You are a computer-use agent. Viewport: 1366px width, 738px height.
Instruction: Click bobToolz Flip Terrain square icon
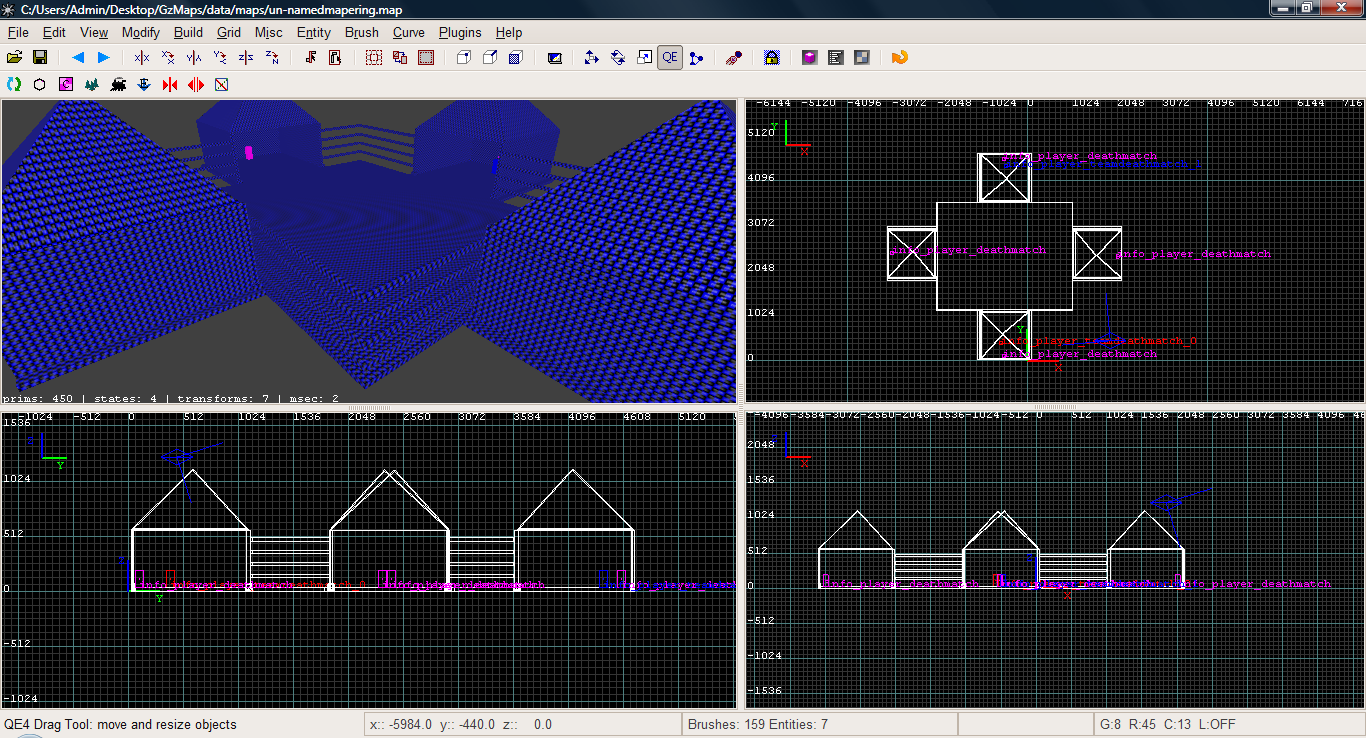coord(222,85)
